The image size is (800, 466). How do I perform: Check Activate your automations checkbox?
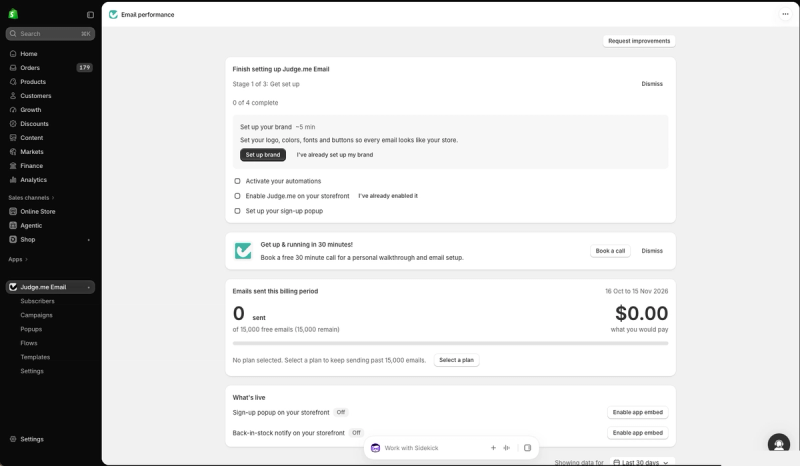[x=237, y=181]
